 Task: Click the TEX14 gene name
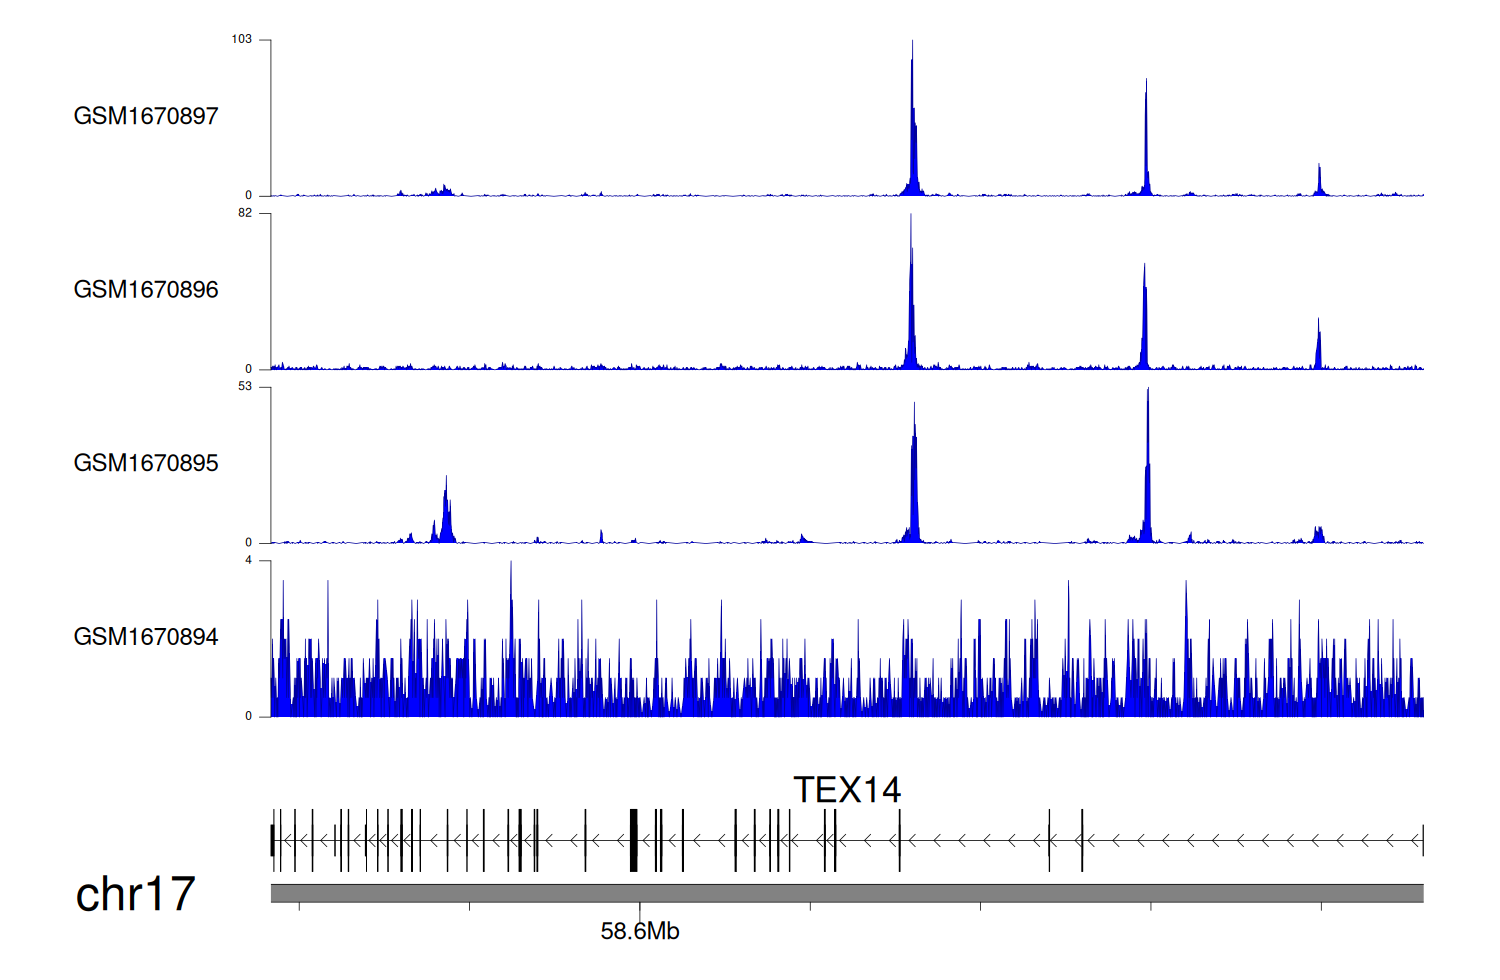[847, 790]
